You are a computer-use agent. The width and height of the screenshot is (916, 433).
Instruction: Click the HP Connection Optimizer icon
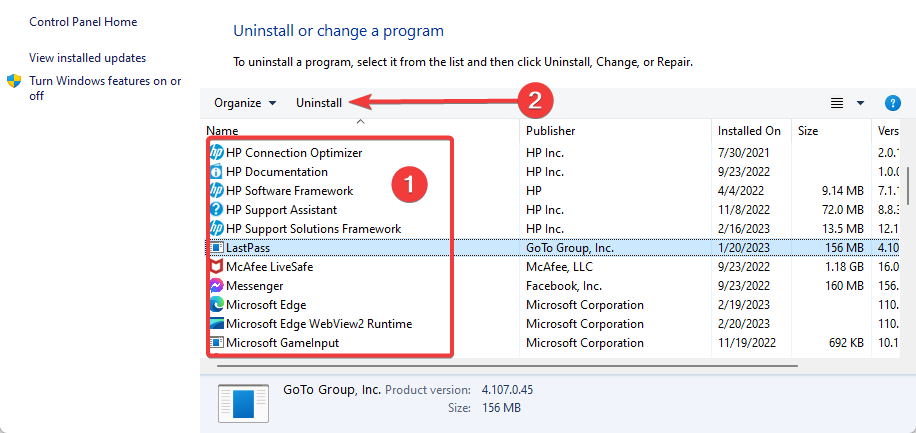[216, 153]
